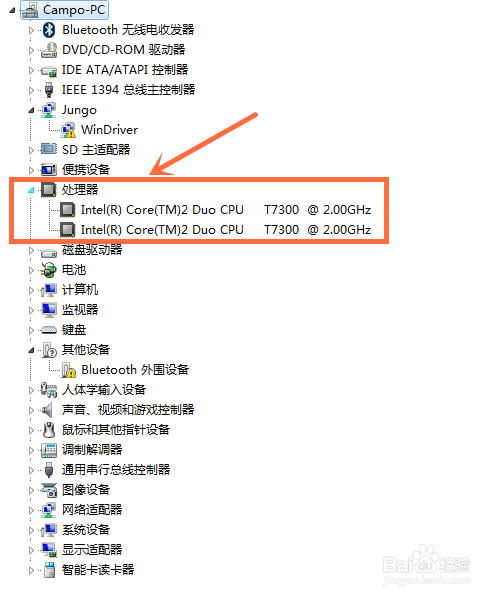
Task: Collapse the Jungo tree node
Action: pos(31,110)
